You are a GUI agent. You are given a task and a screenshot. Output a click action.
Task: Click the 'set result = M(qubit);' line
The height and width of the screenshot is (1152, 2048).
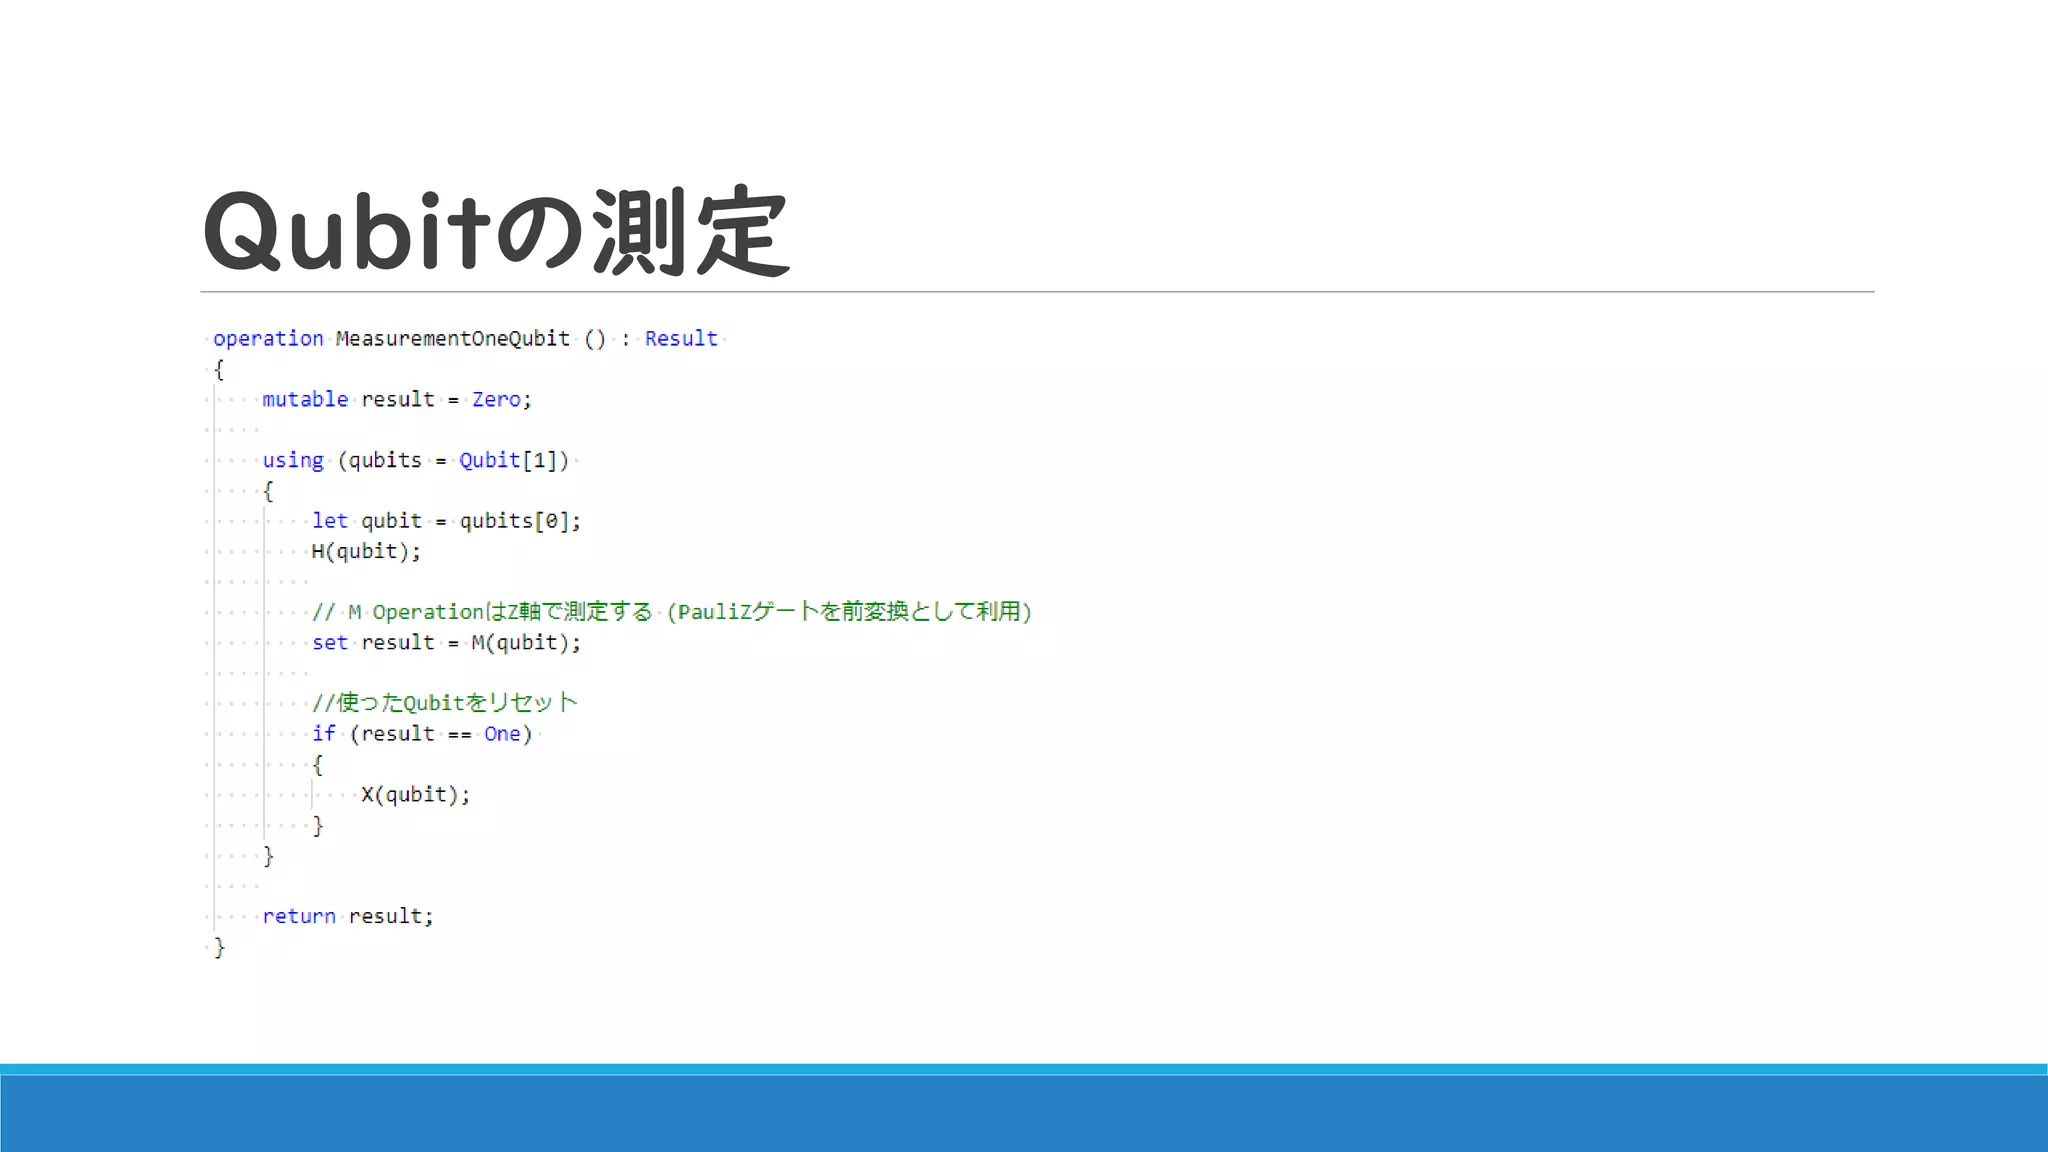[x=445, y=643]
